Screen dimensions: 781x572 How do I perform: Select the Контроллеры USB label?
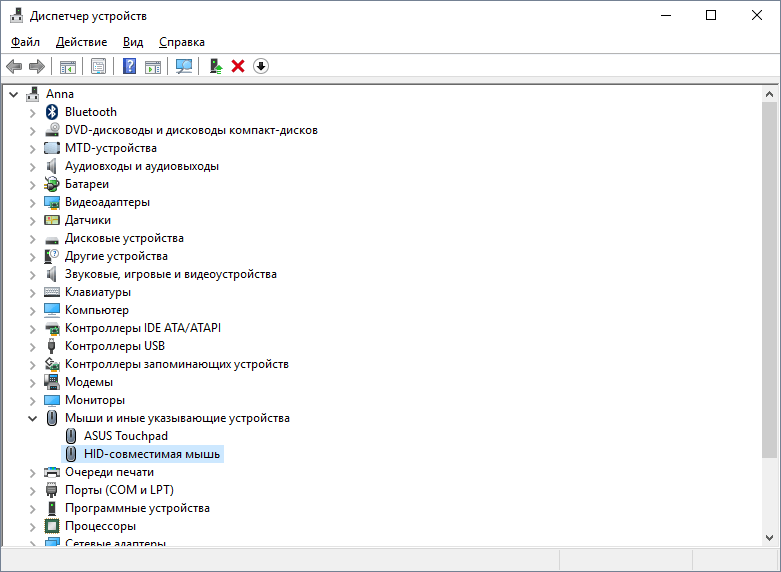115,346
